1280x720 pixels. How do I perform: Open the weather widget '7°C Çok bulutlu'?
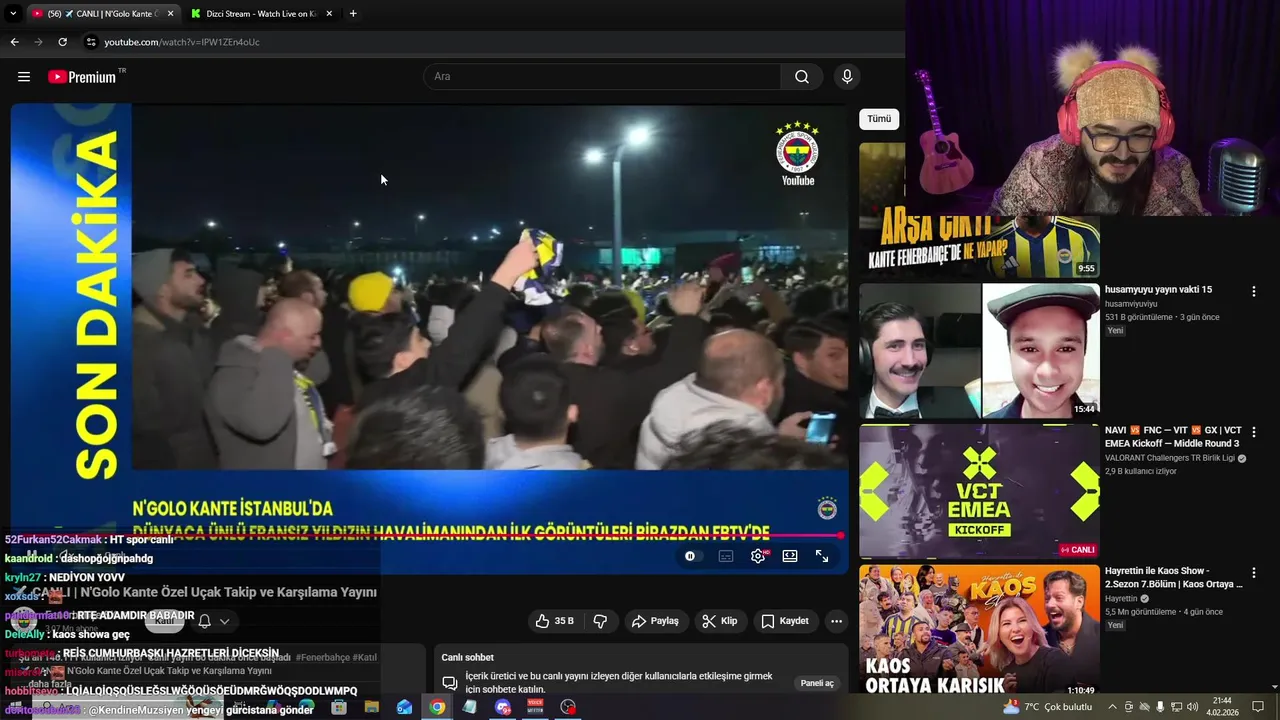click(1048, 707)
